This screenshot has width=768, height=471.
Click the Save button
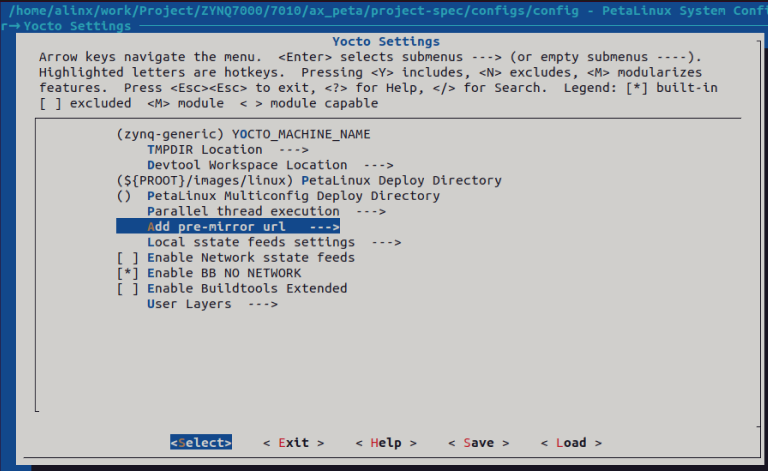point(479,443)
